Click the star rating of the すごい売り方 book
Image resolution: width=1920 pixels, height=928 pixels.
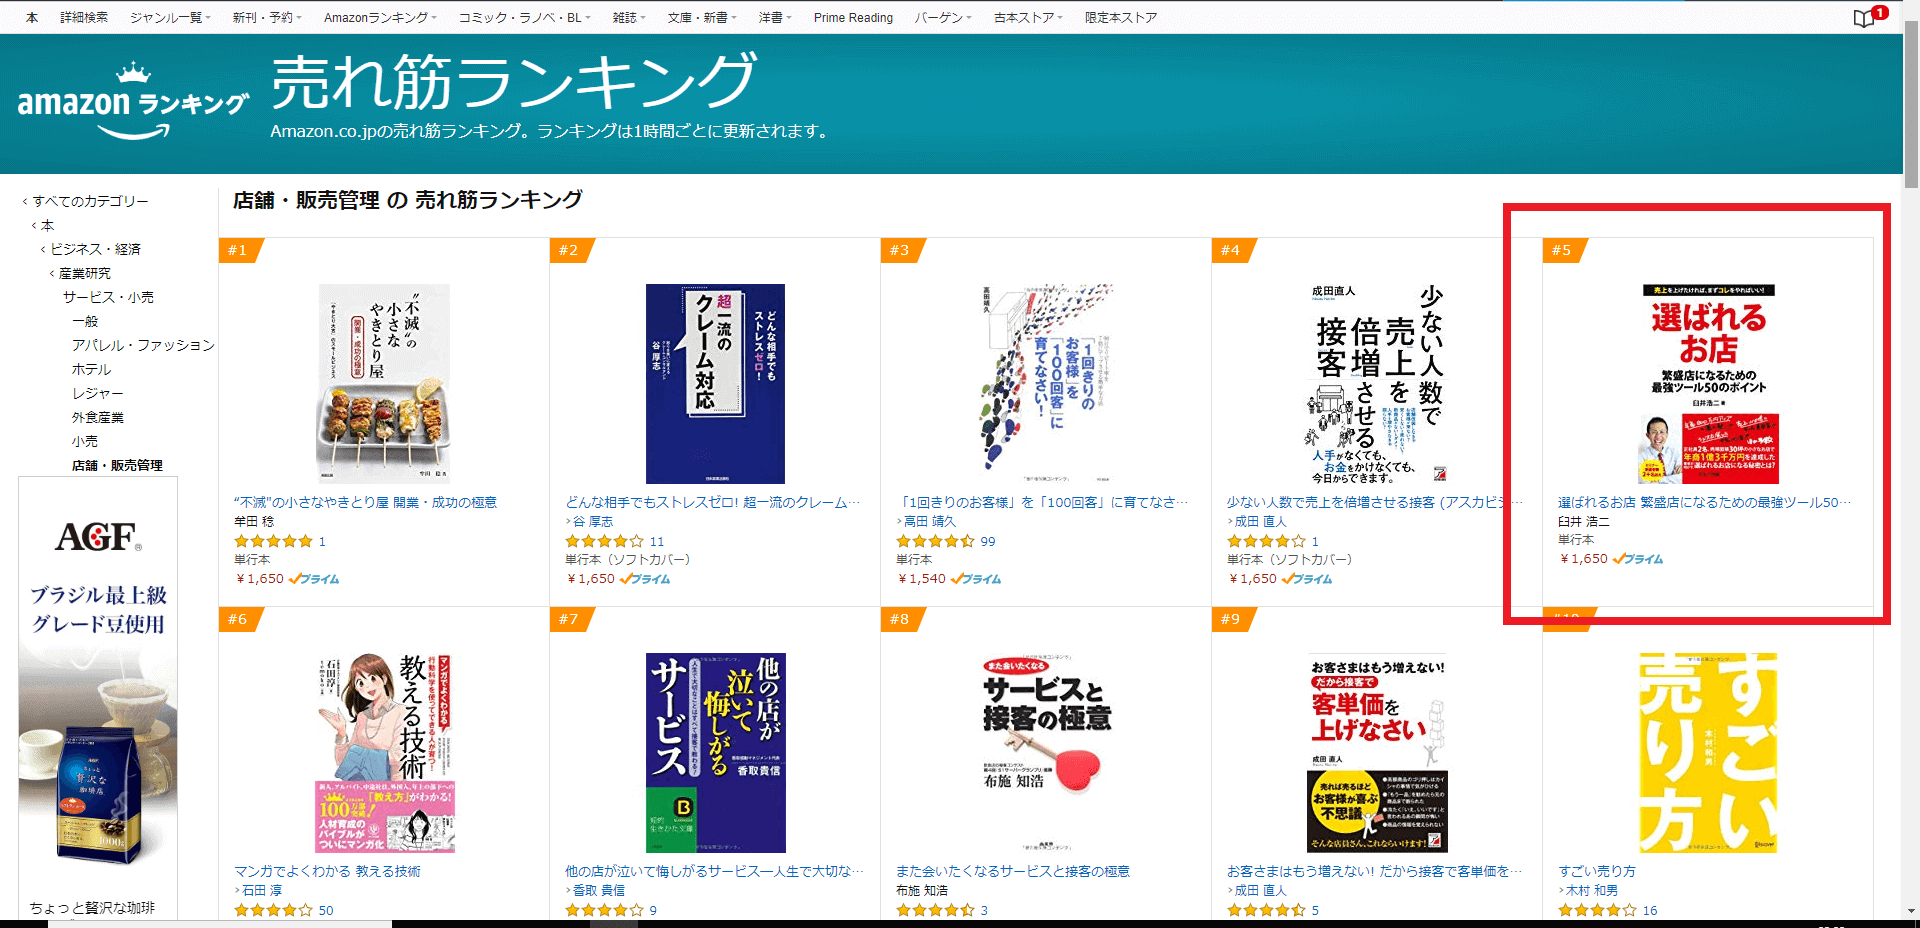(1597, 910)
